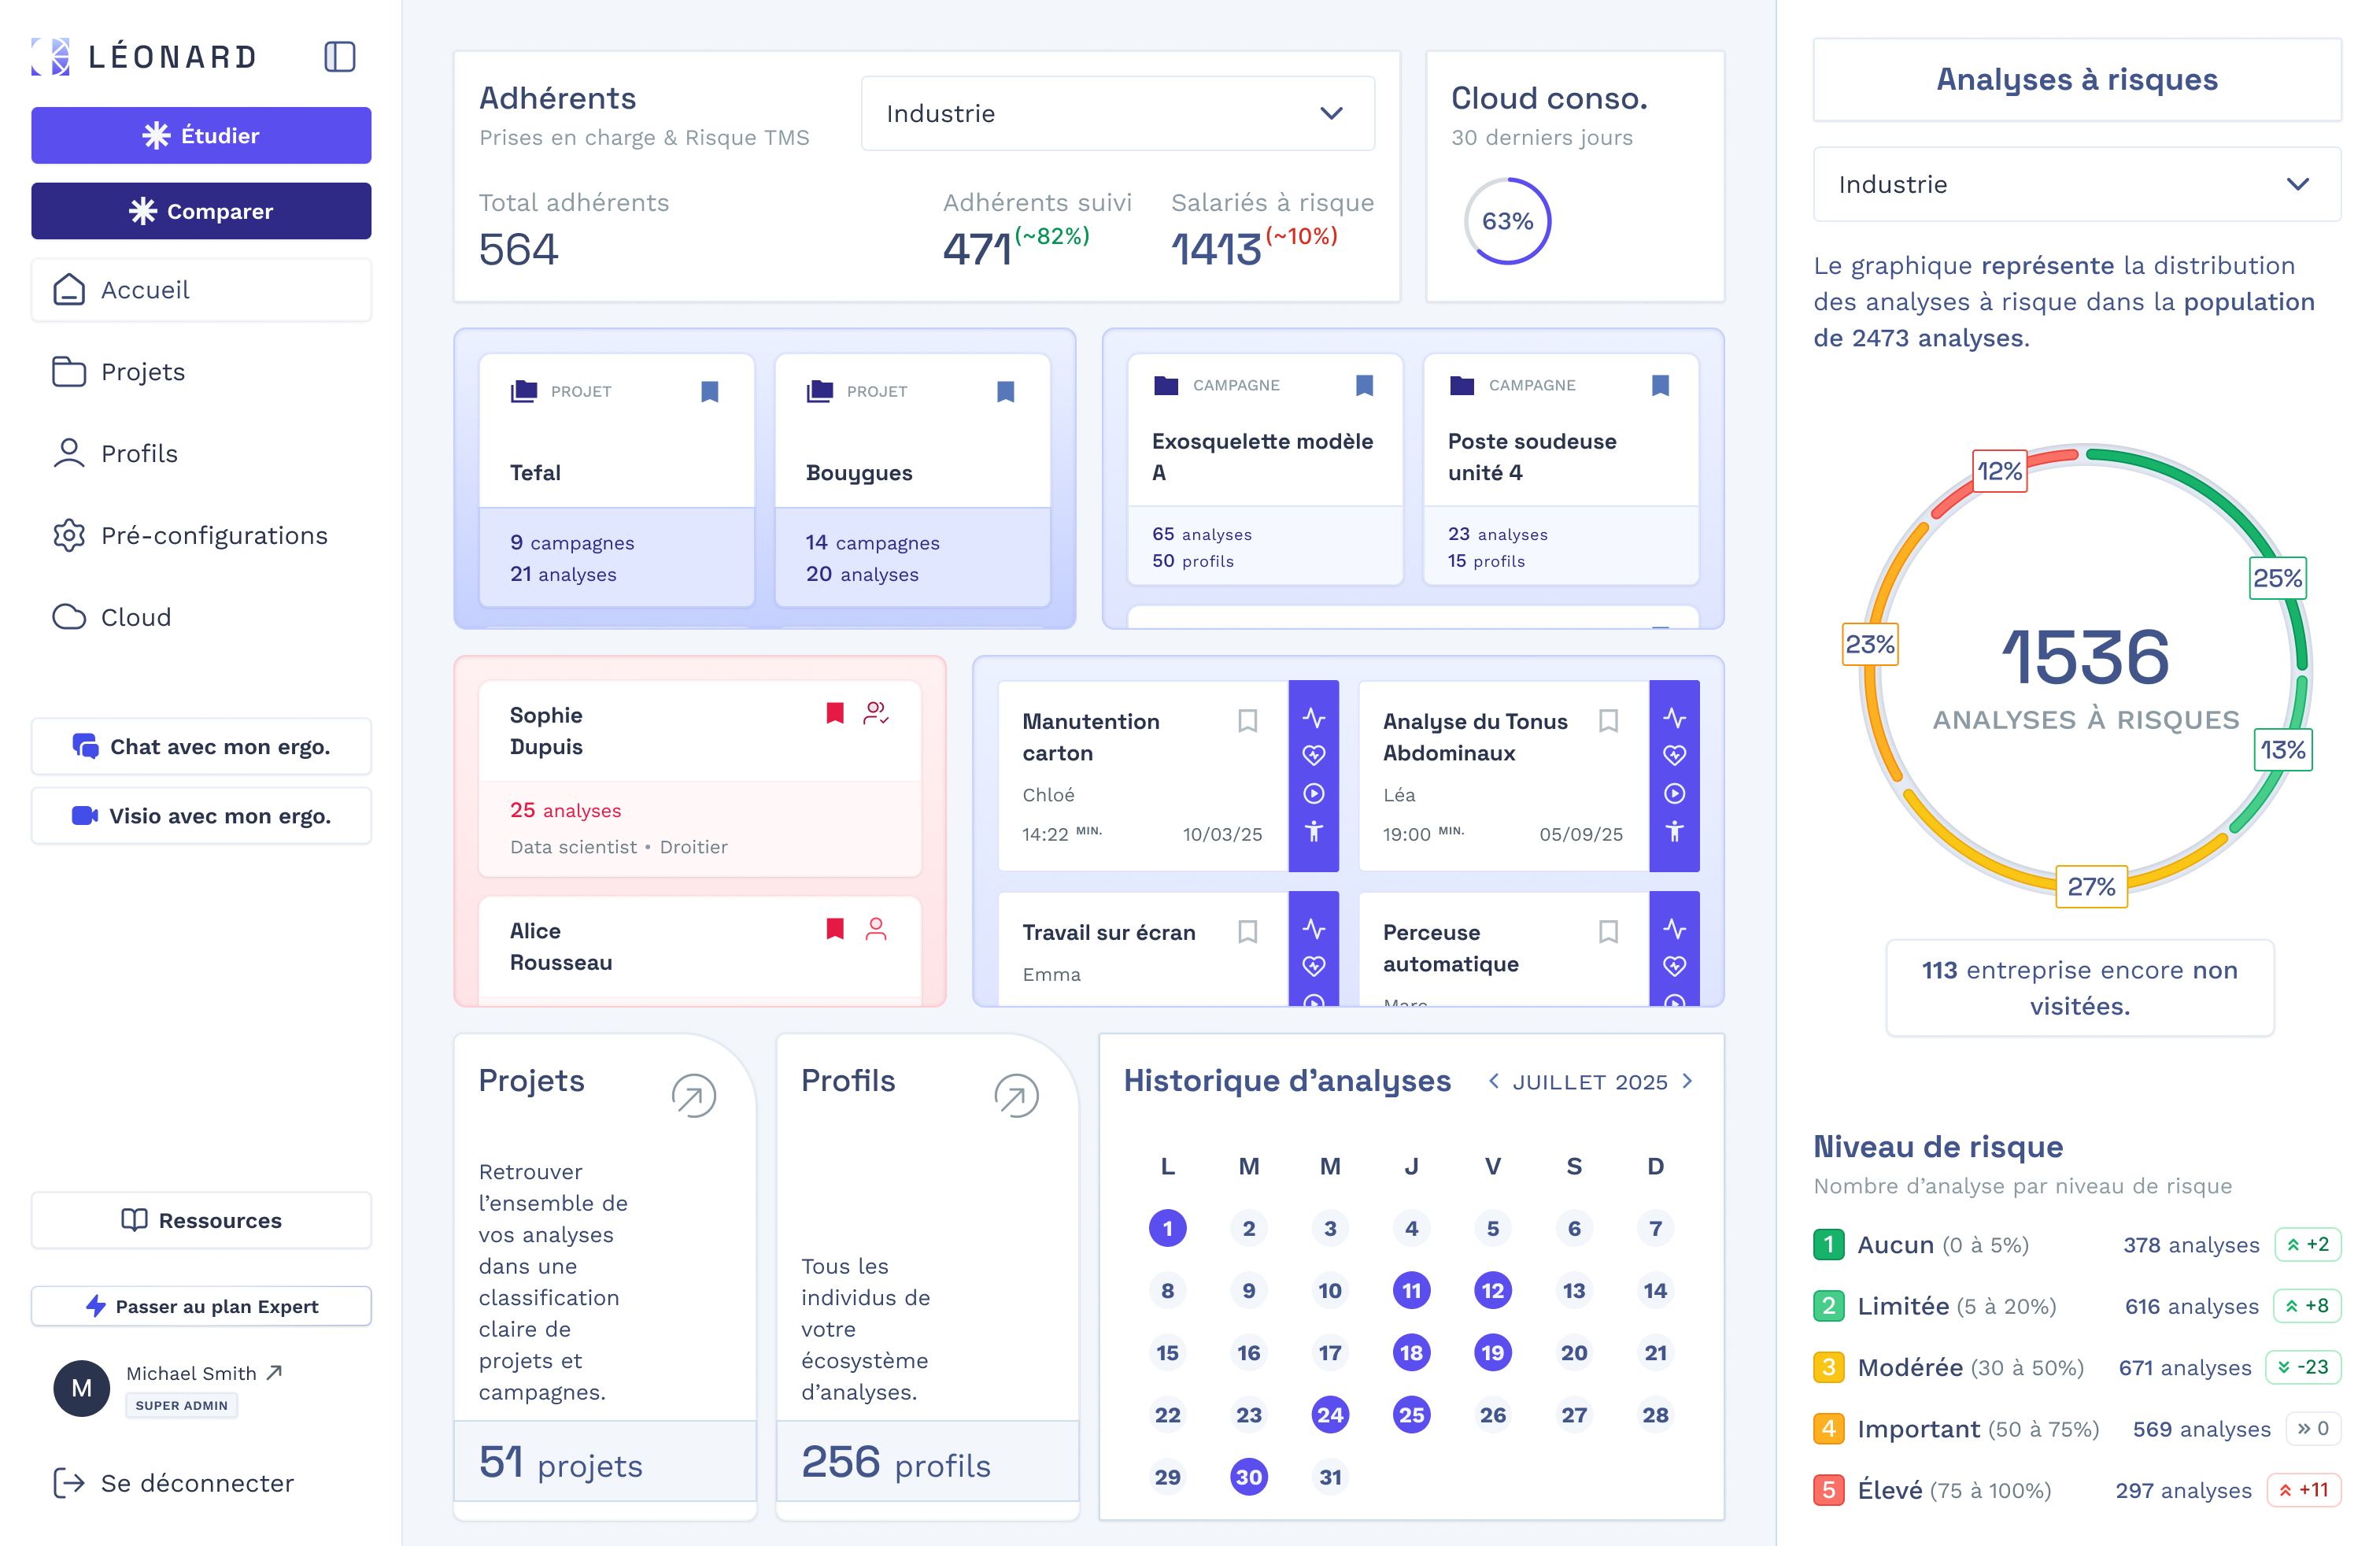The image size is (2380, 1546).
Task: Open the Étudier section
Action: tap(201, 135)
